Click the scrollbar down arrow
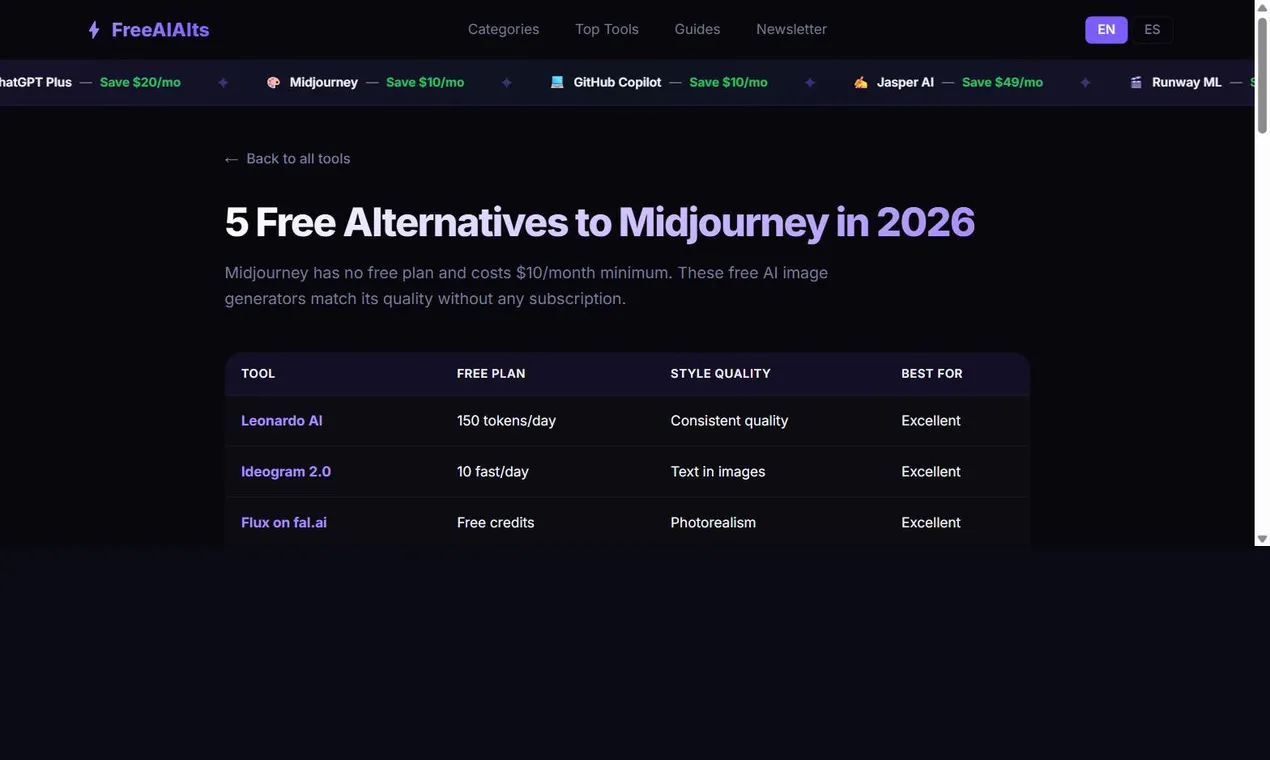1270x760 pixels. click(1262, 538)
